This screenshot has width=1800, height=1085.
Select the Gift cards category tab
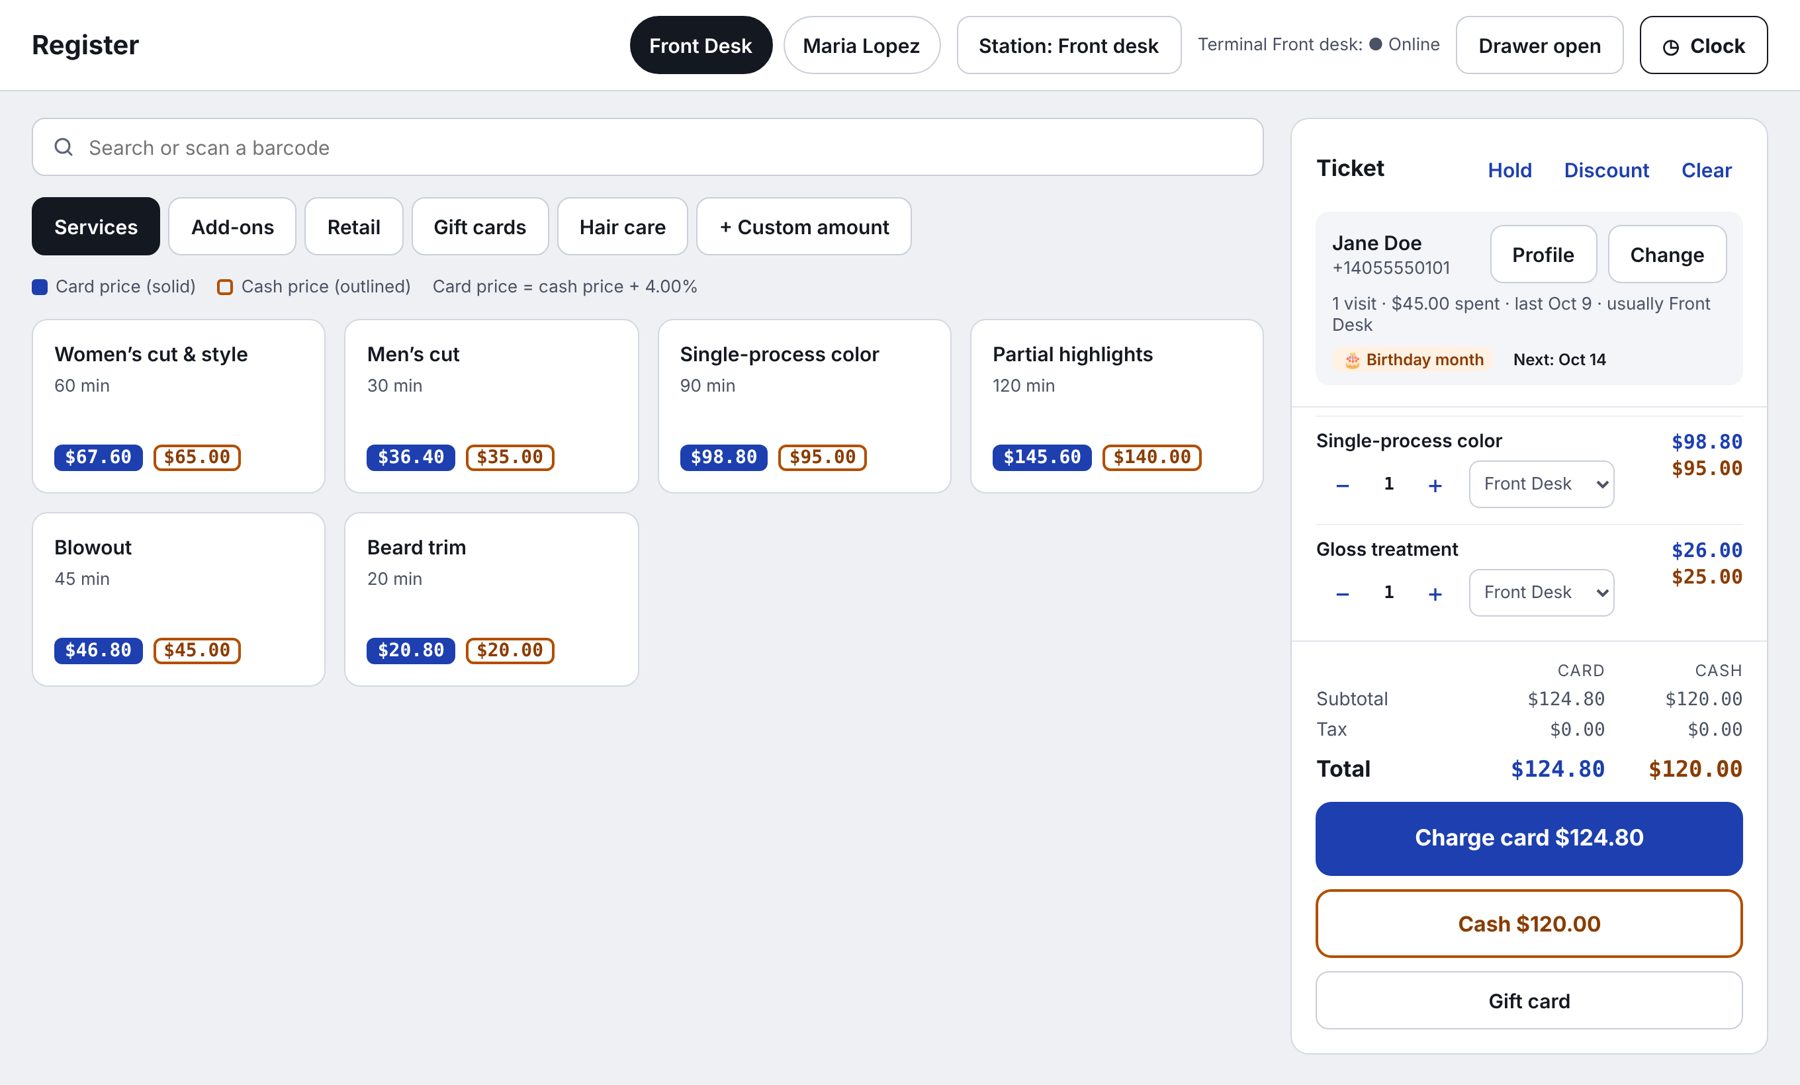(x=480, y=226)
